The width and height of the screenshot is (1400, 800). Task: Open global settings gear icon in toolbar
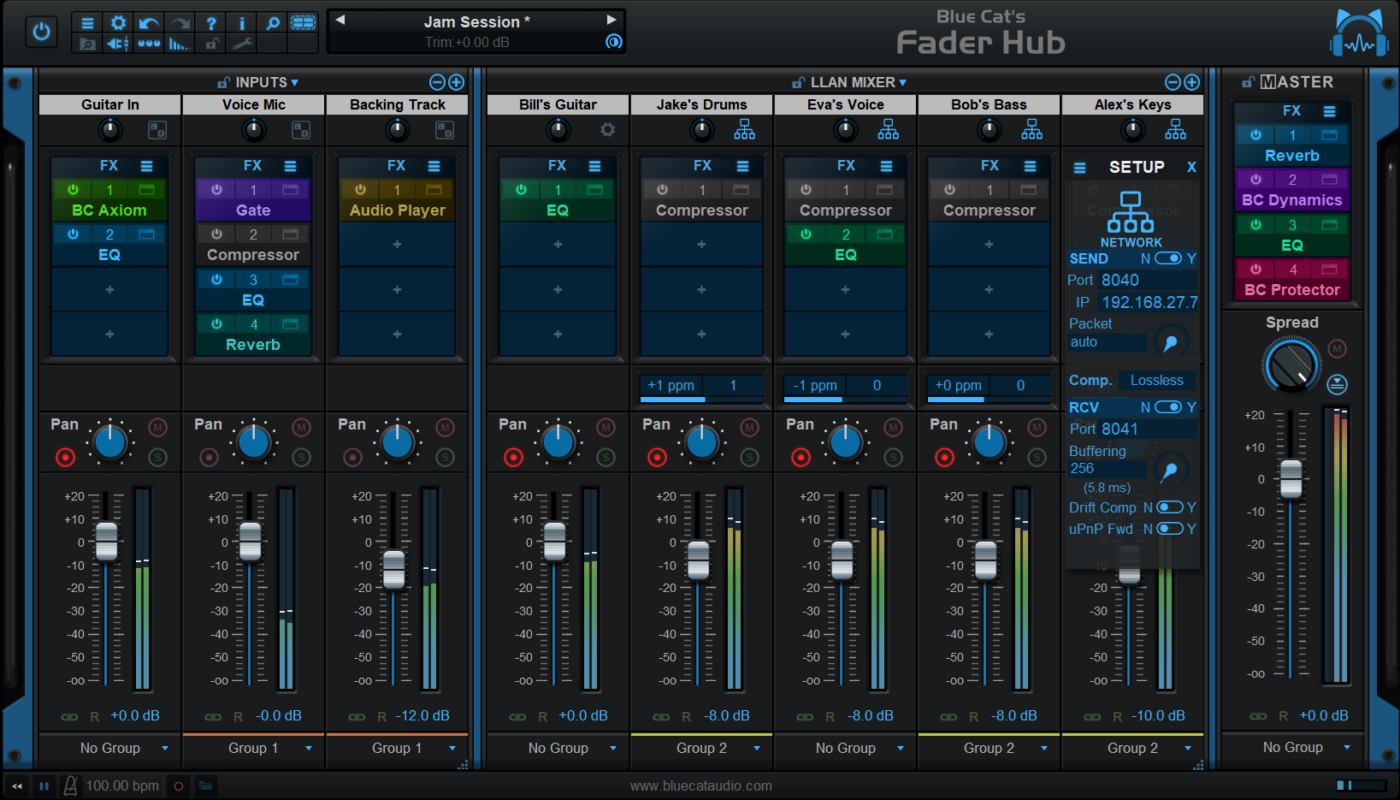(x=118, y=23)
